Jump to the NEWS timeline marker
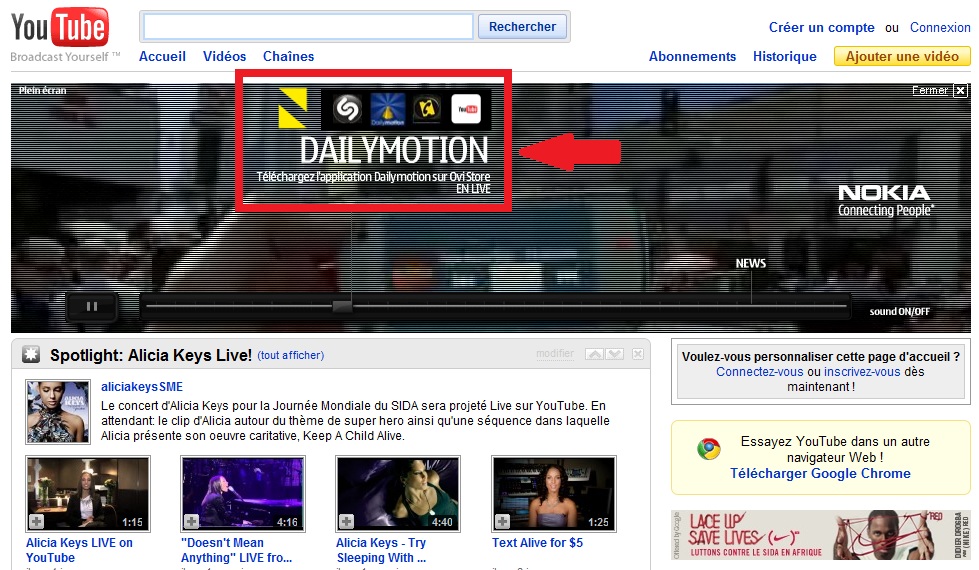 (x=750, y=263)
